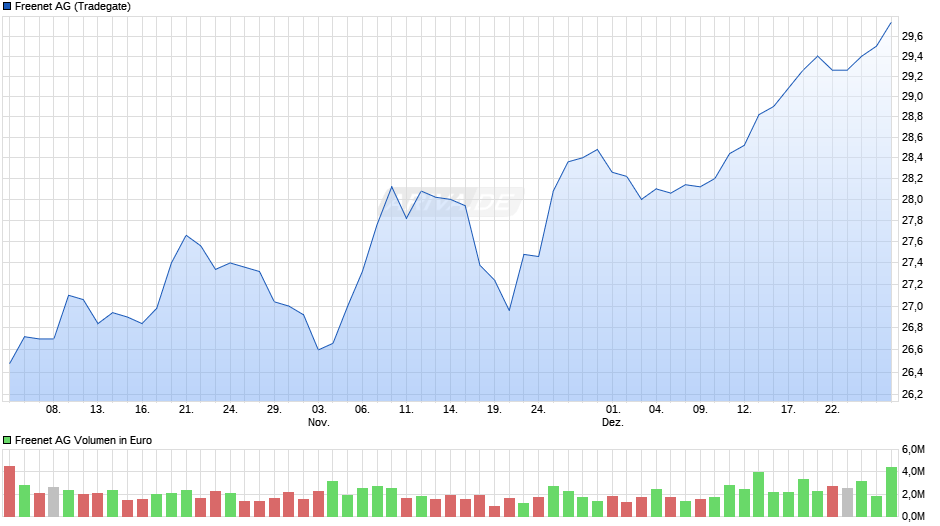Click the 28,0 price axis label
The image size is (940, 526).
[912, 199]
